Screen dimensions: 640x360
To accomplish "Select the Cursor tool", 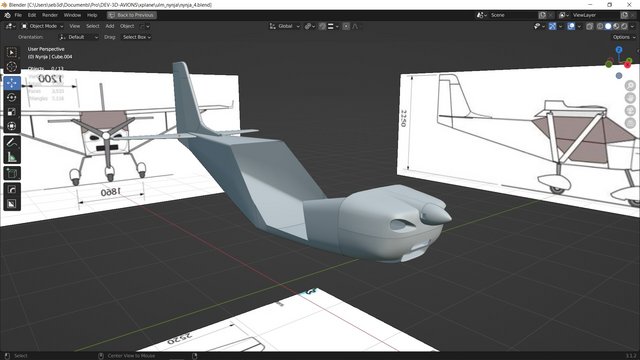I will point(12,67).
